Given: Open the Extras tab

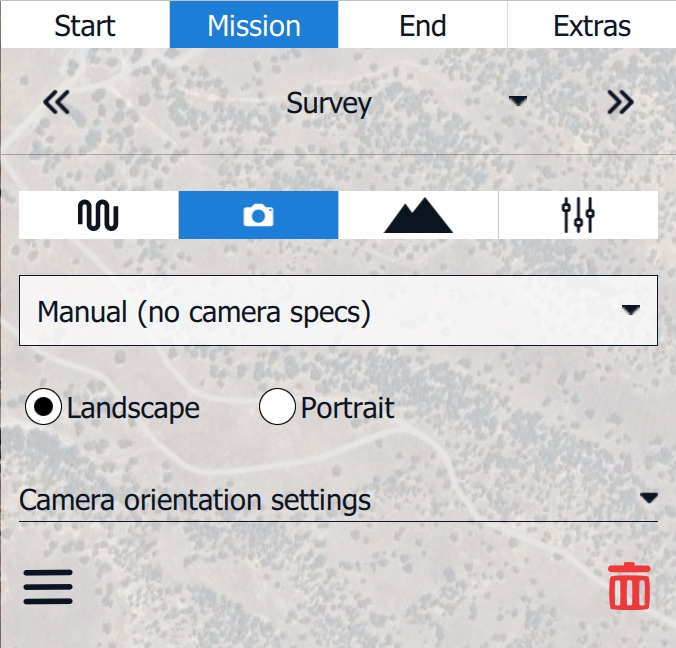Looking at the screenshot, I should click(x=592, y=25).
